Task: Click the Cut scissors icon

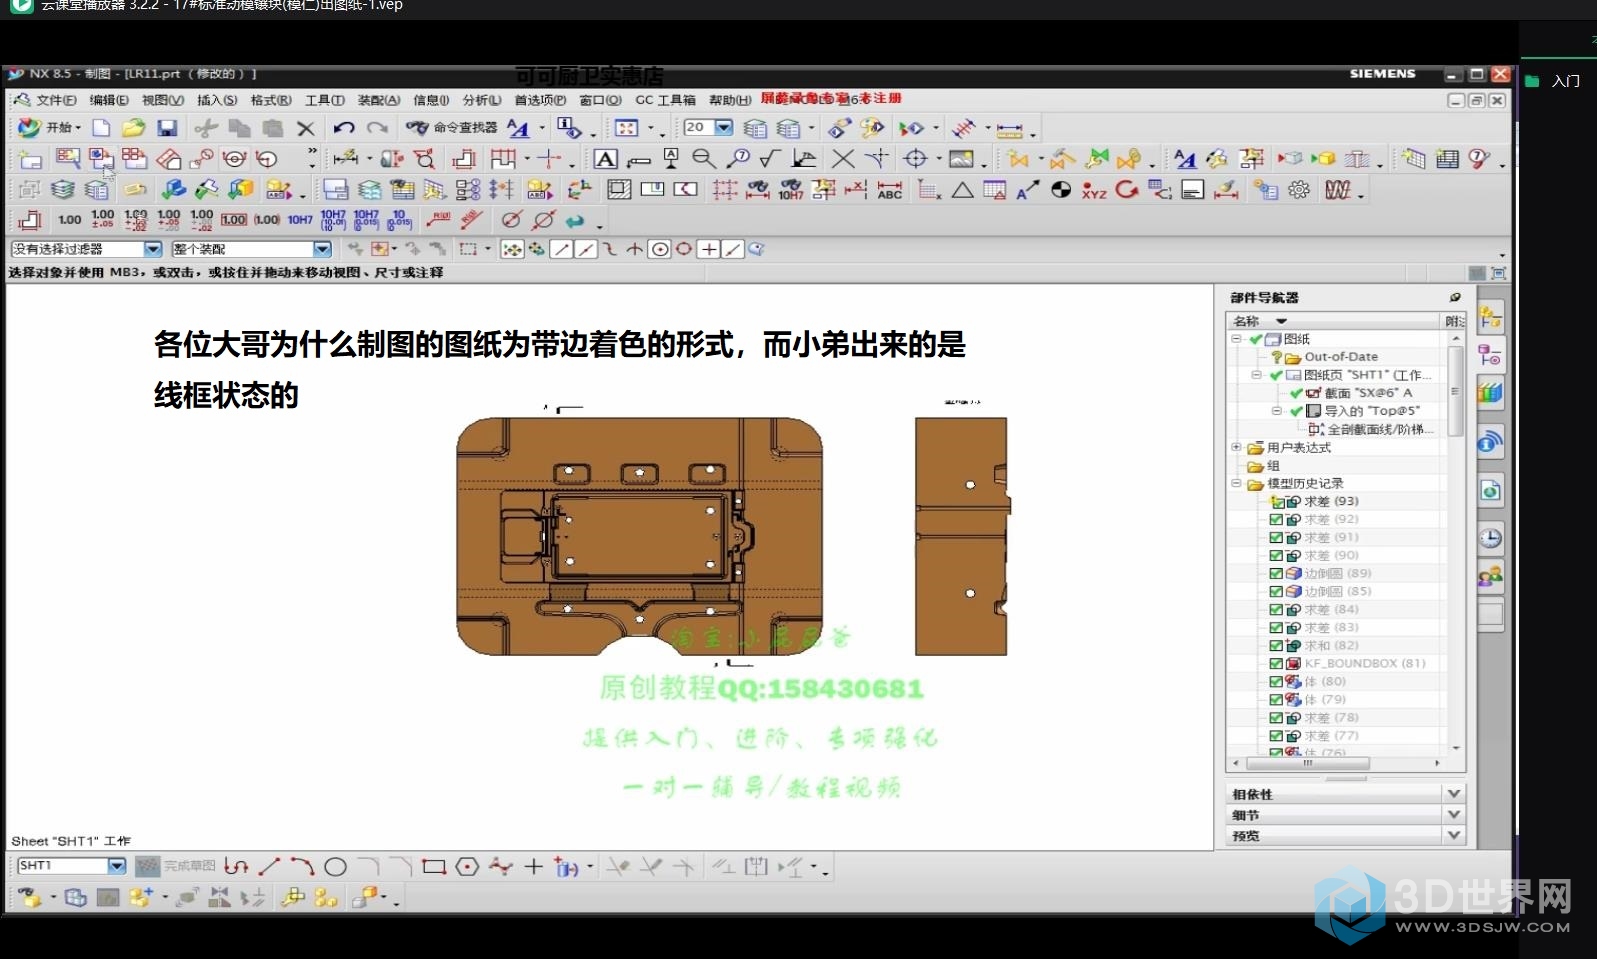Action: (x=206, y=128)
